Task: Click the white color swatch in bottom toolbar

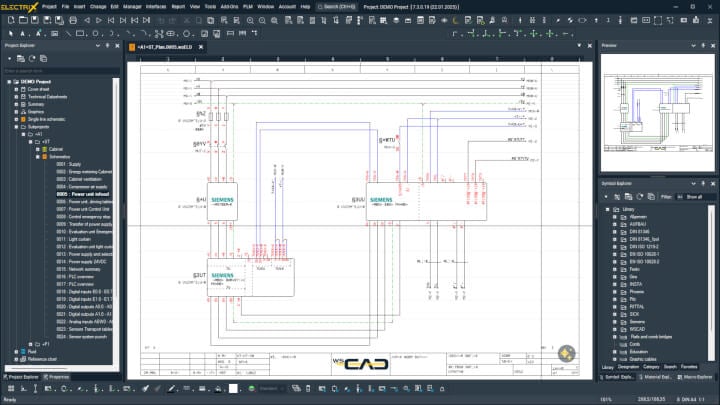Action: point(233,388)
